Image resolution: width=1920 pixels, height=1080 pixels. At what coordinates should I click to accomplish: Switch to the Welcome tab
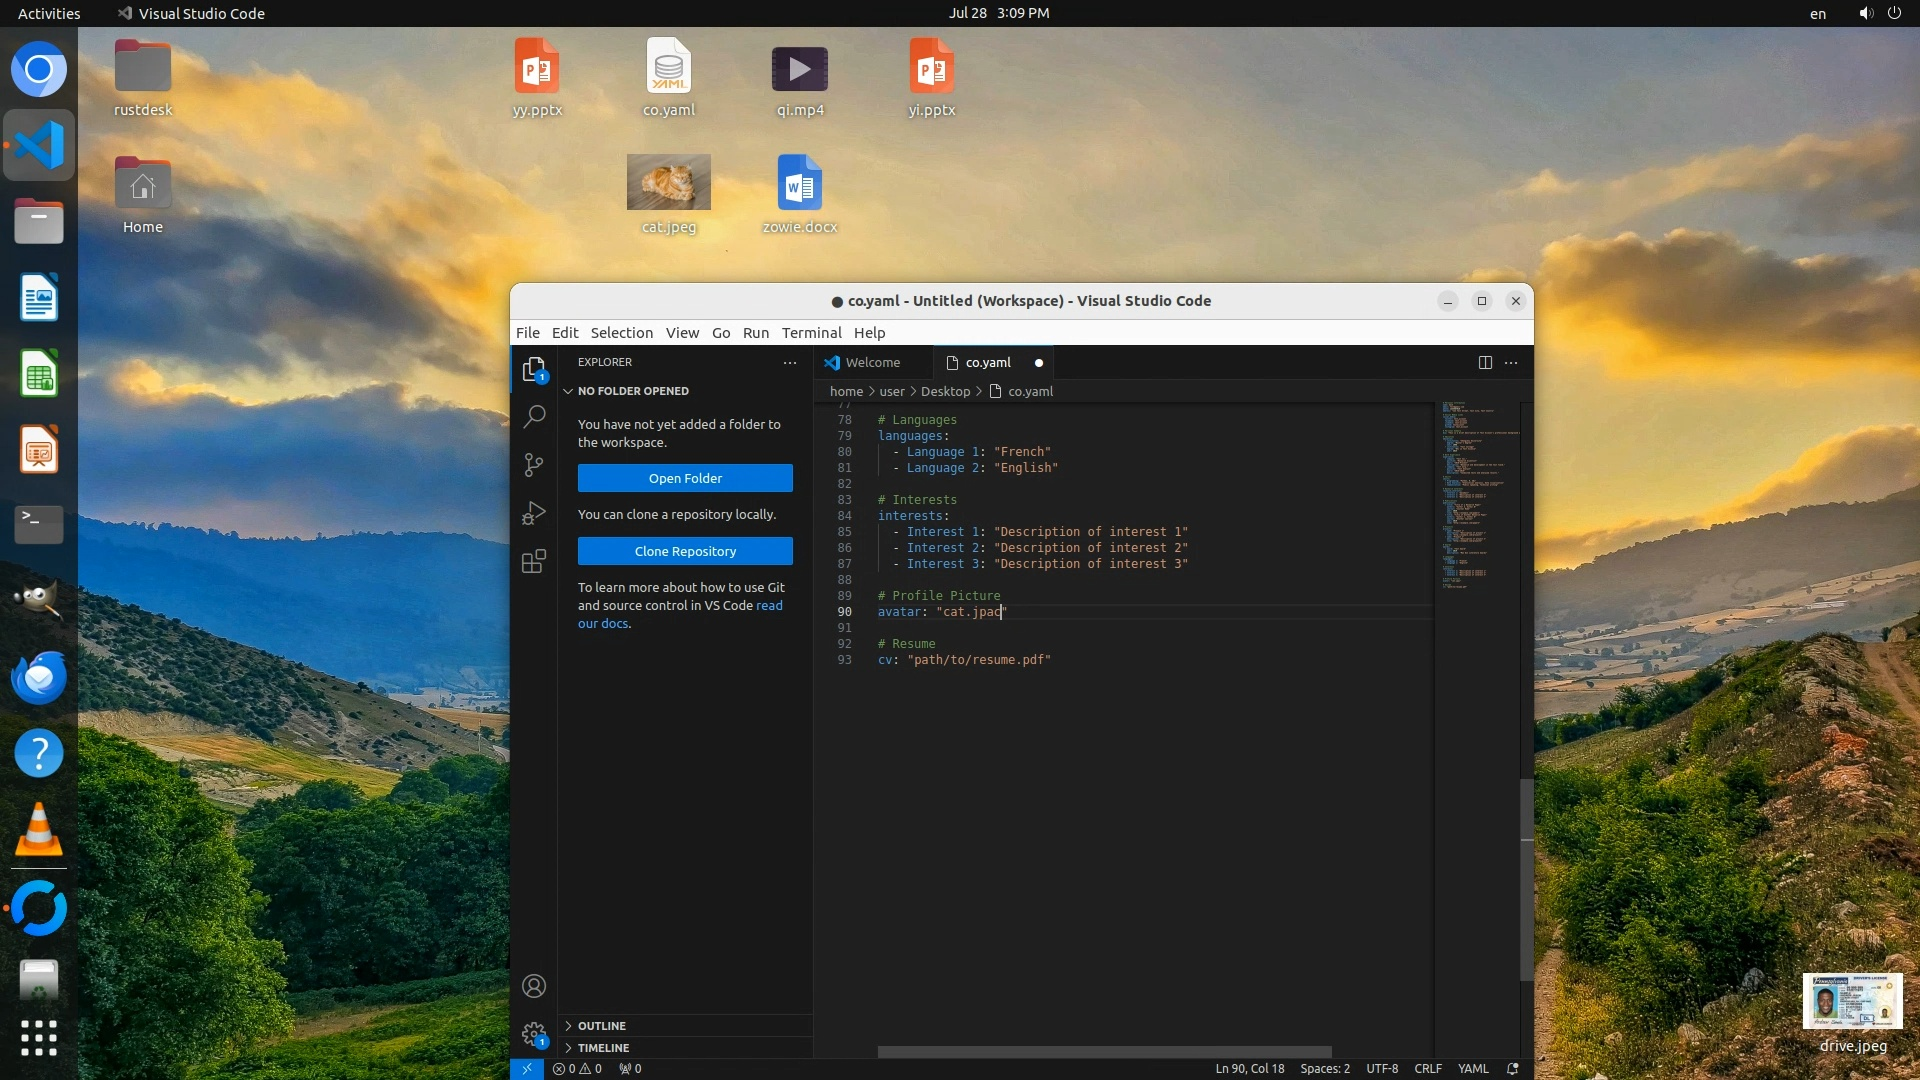tap(872, 363)
